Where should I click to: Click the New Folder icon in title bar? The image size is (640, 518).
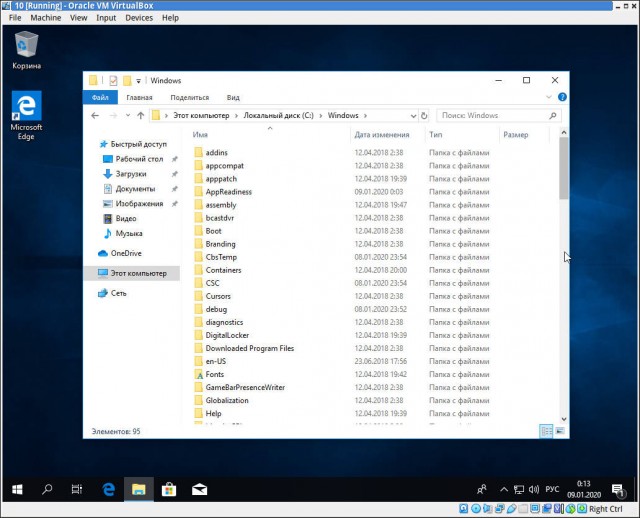pyautogui.click(x=127, y=80)
